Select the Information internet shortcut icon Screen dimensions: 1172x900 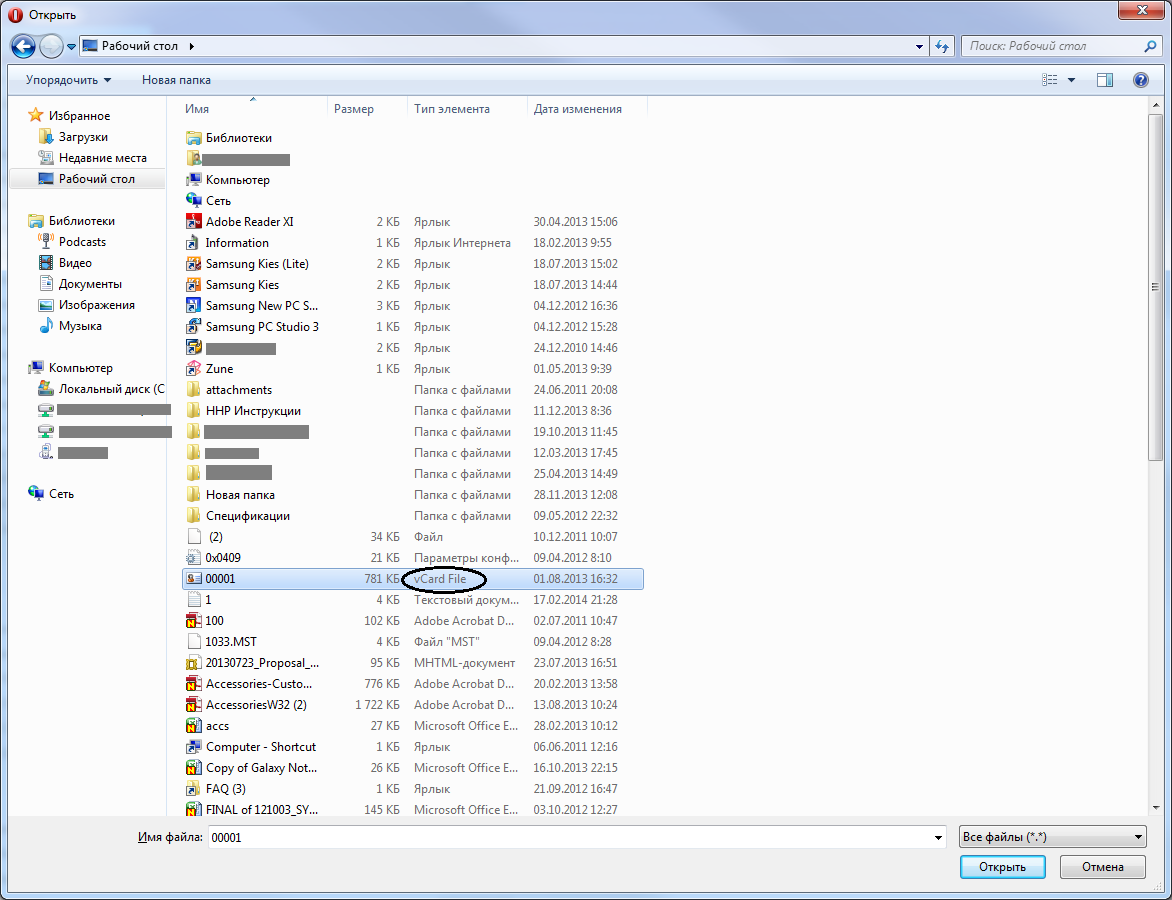(194, 242)
